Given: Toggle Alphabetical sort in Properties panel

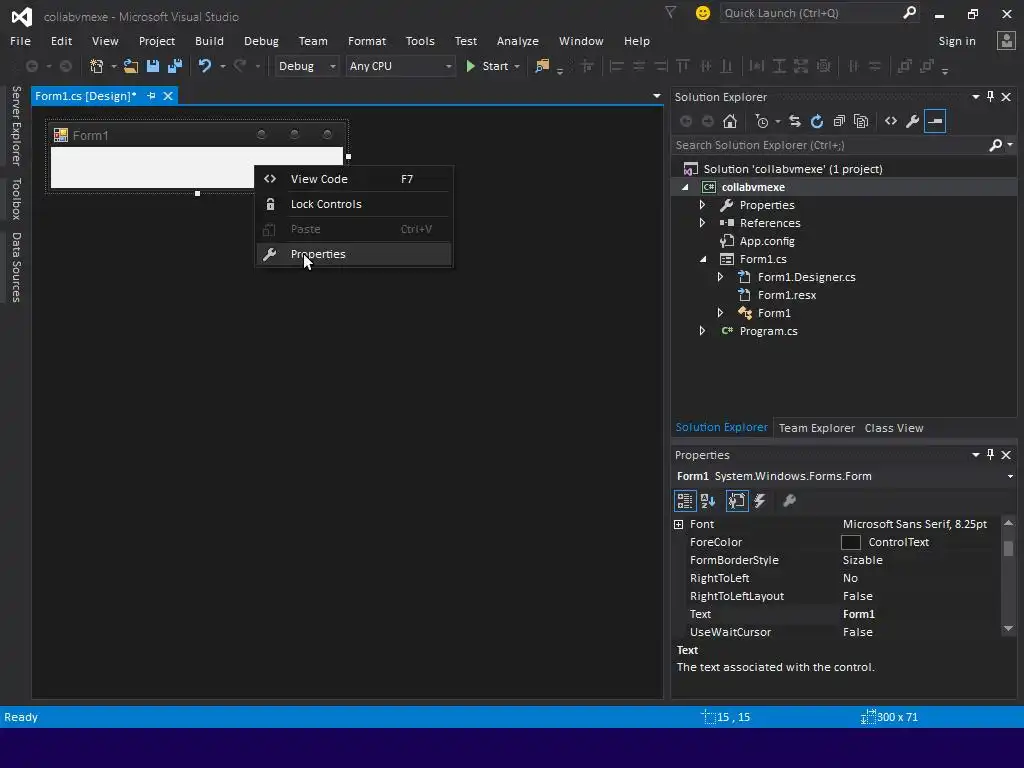Looking at the screenshot, I should (708, 501).
